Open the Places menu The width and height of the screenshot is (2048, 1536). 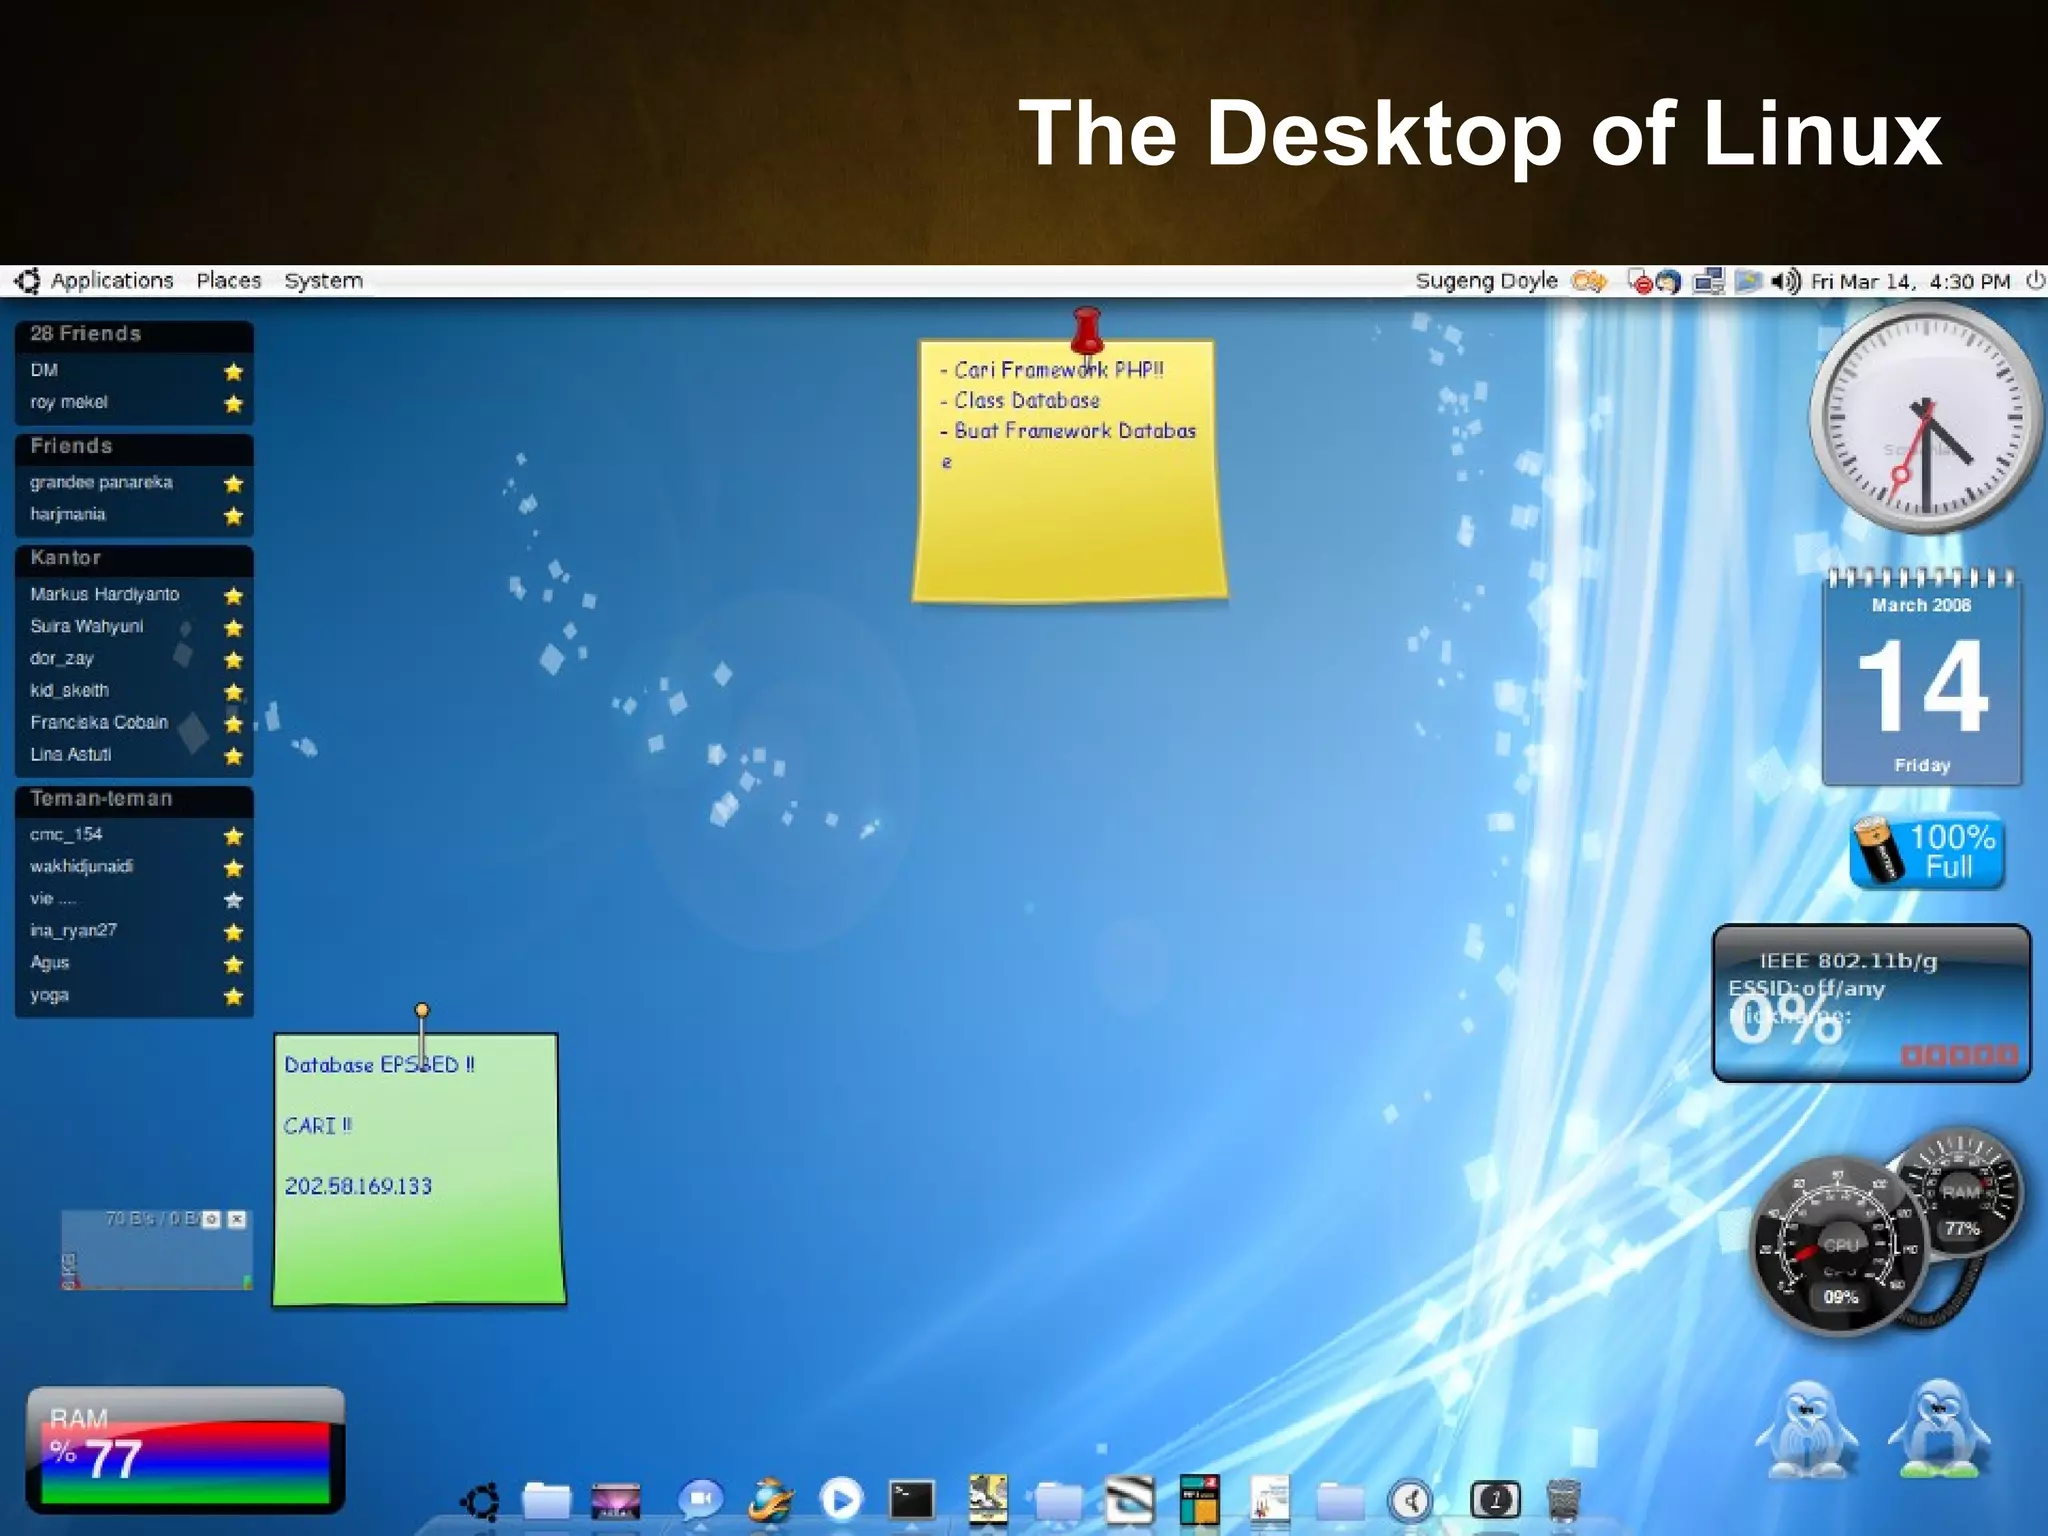coord(229,281)
